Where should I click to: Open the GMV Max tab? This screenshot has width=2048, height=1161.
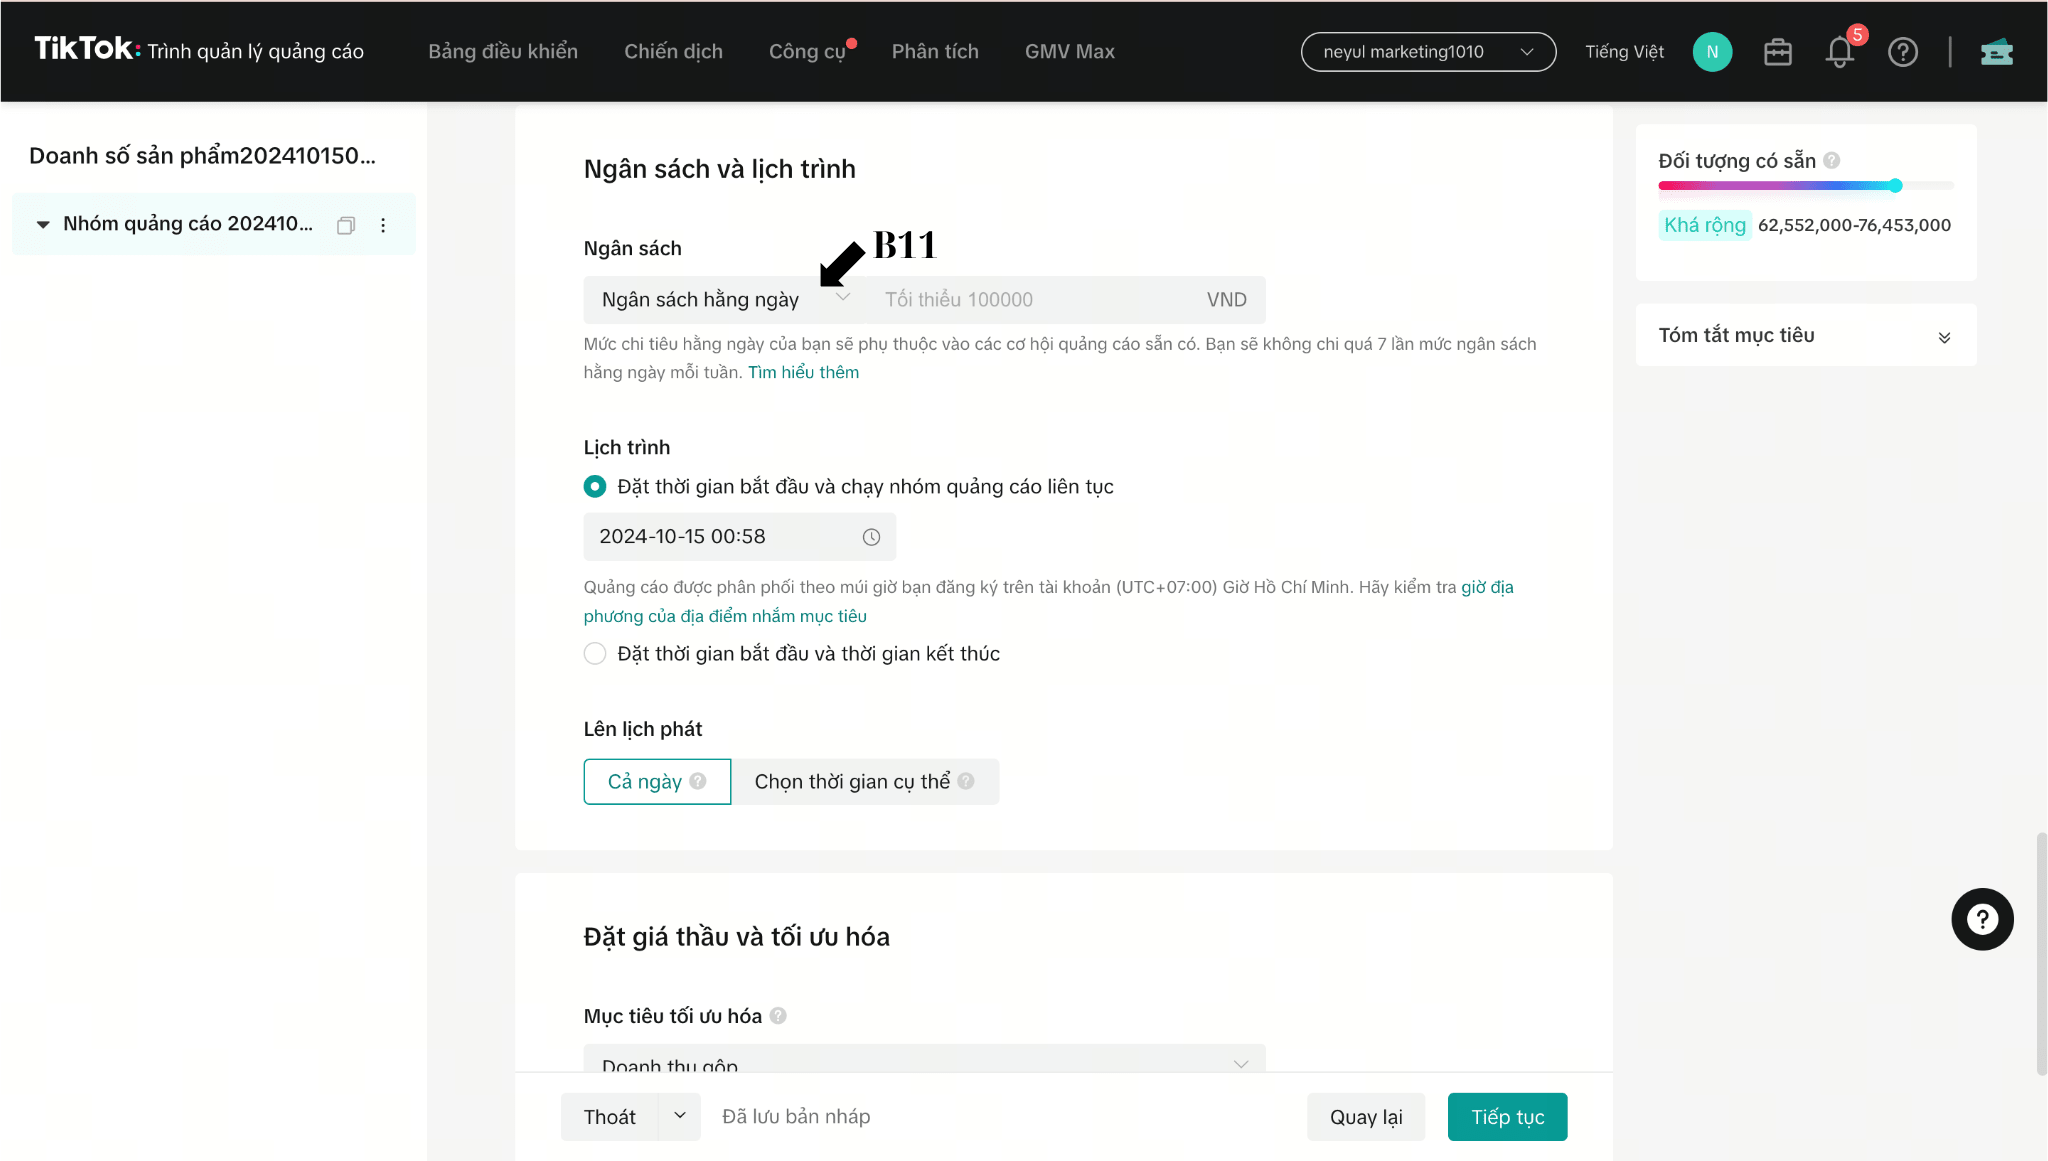click(1069, 52)
